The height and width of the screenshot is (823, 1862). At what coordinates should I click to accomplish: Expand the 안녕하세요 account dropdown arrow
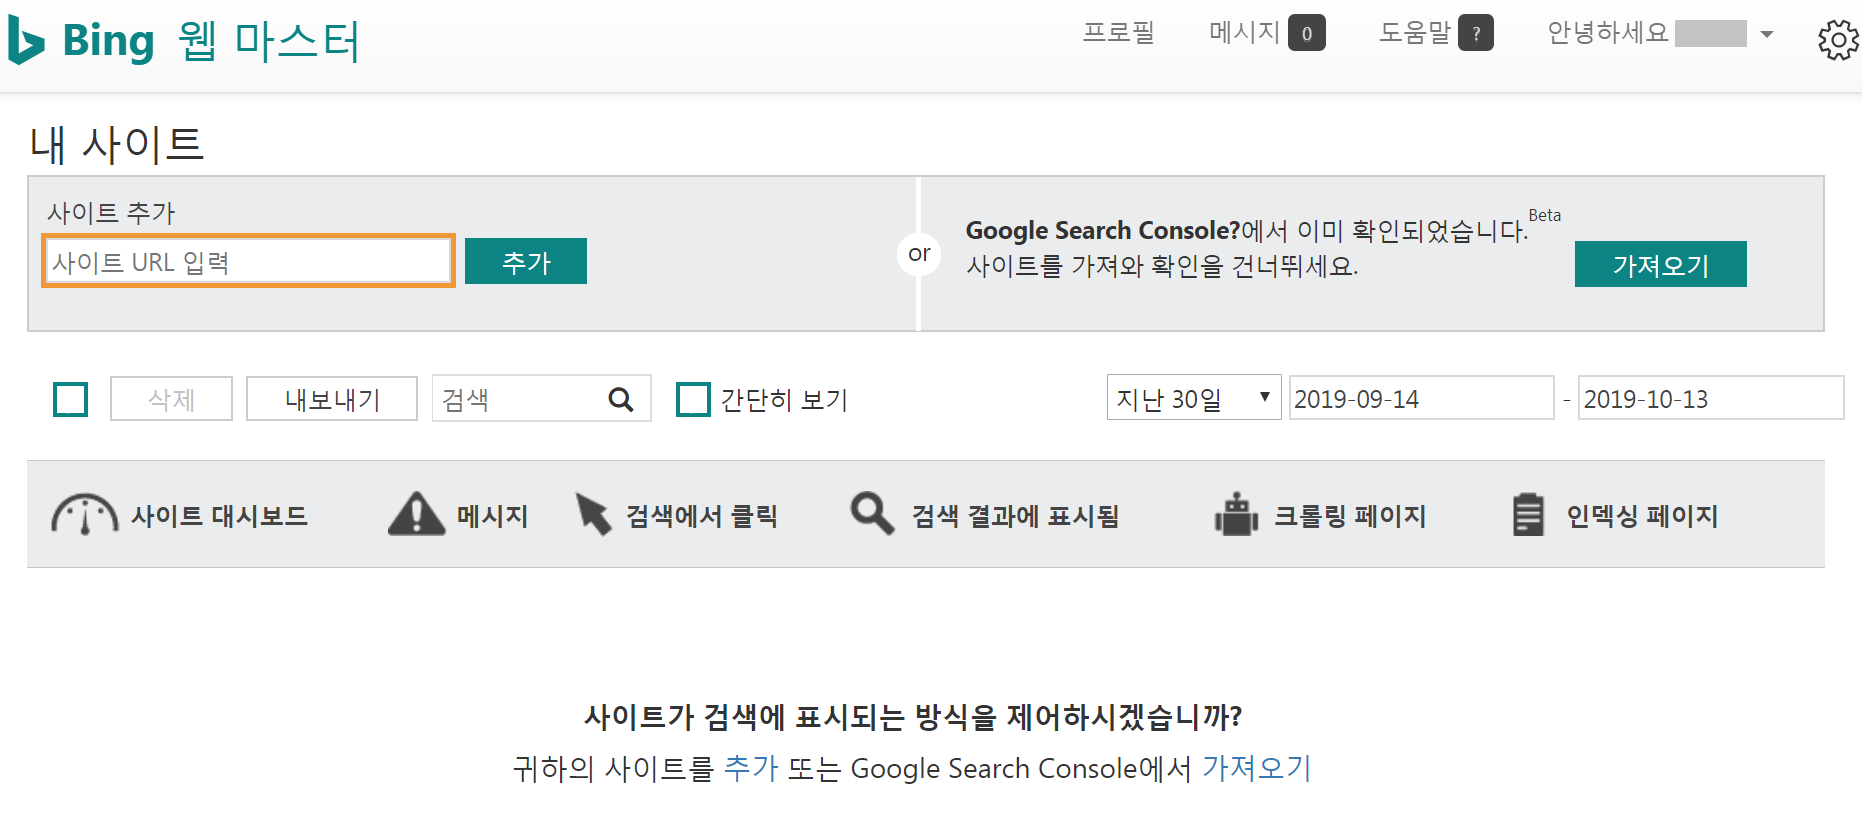[x=1767, y=34]
